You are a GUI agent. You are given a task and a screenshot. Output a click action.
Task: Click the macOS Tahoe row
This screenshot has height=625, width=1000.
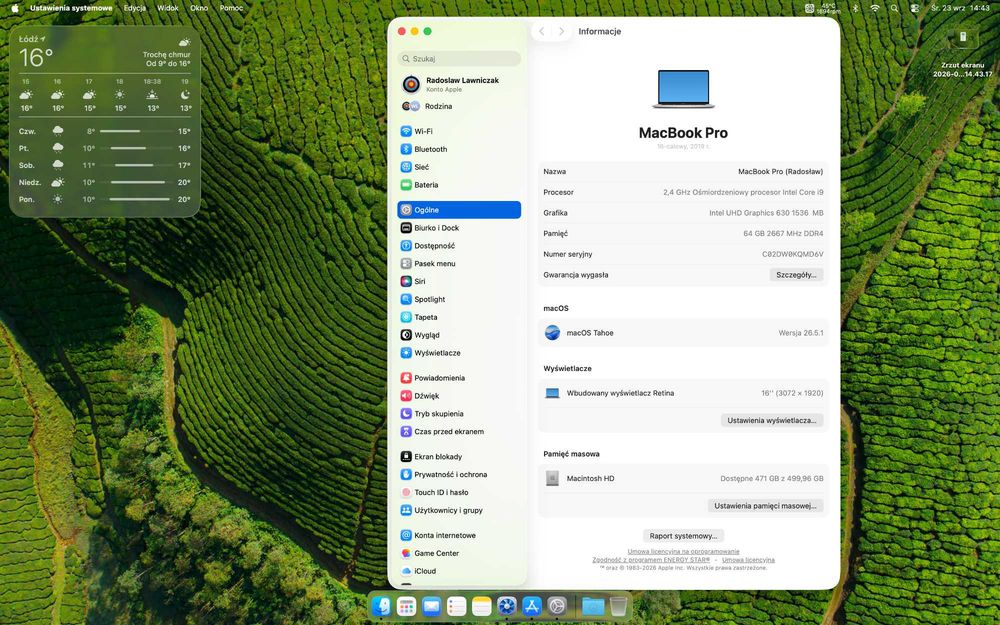coord(683,333)
